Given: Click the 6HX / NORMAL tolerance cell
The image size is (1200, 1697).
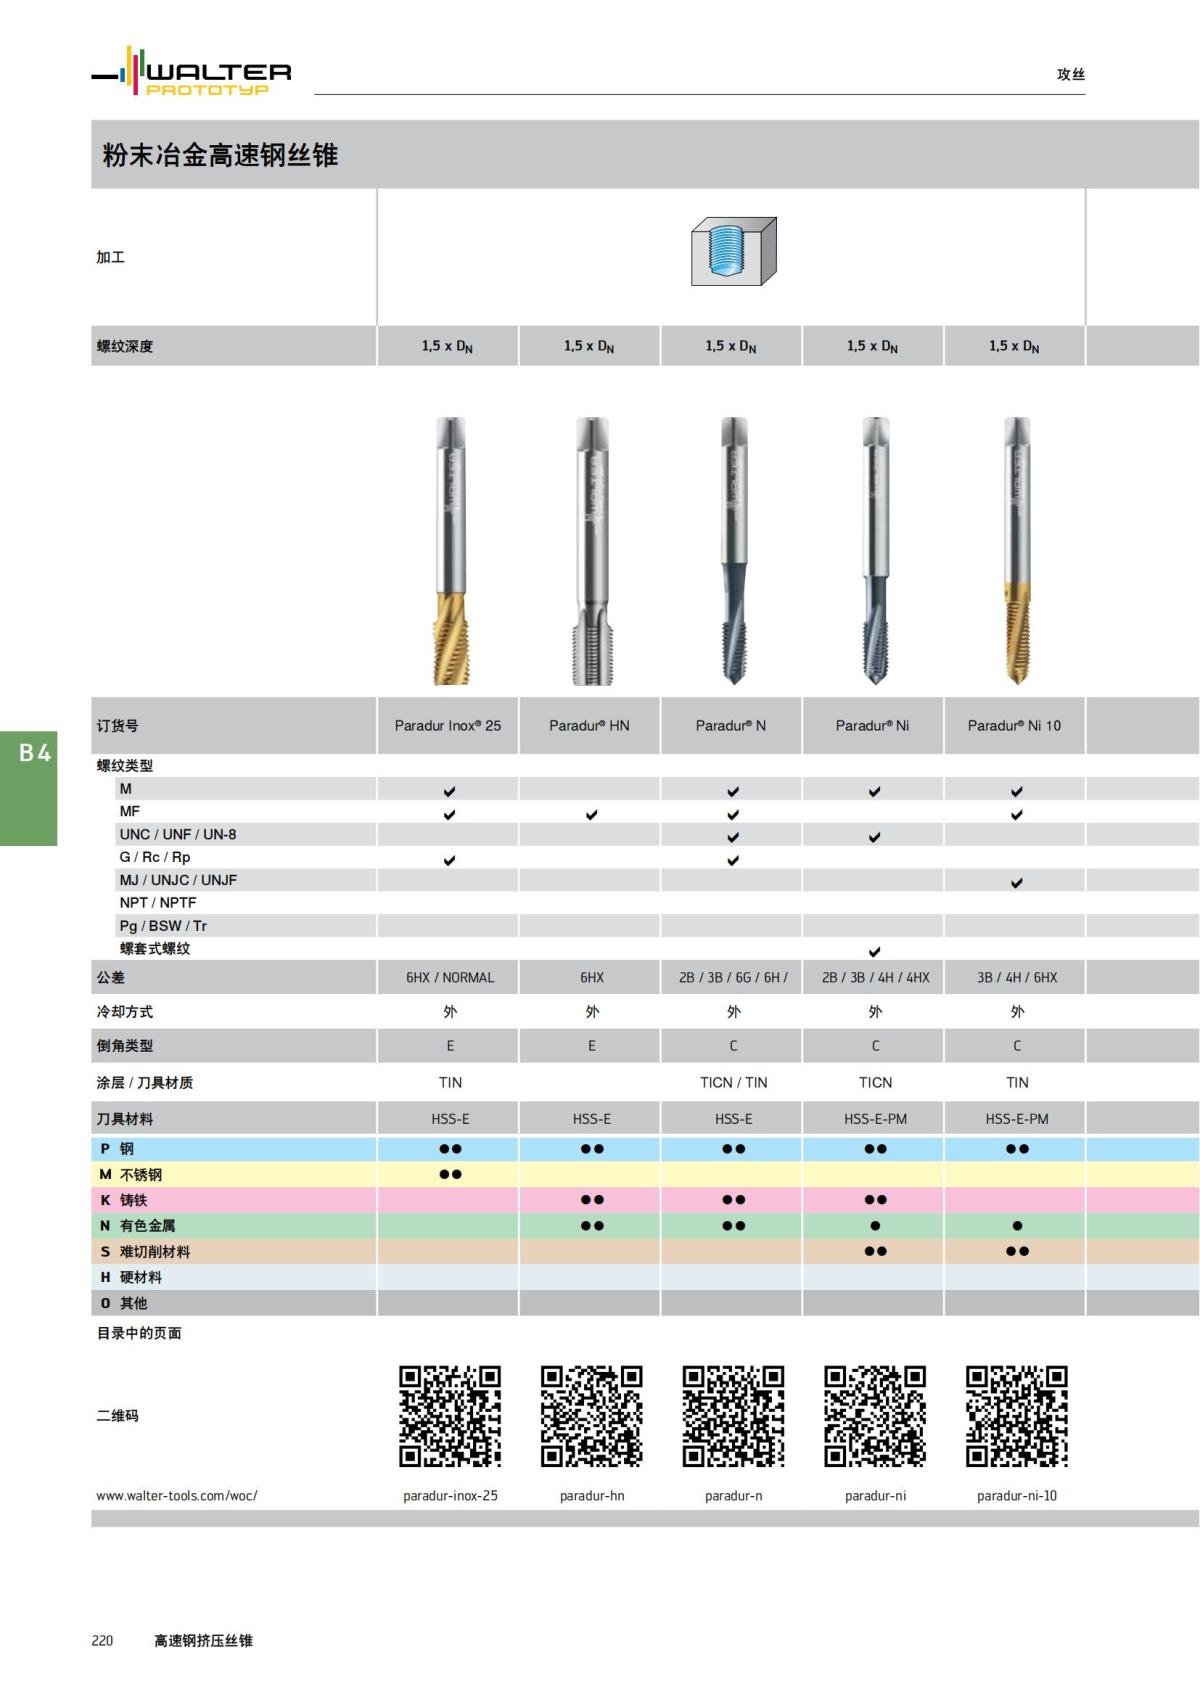Looking at the screenshot, I should pos(450,978).
